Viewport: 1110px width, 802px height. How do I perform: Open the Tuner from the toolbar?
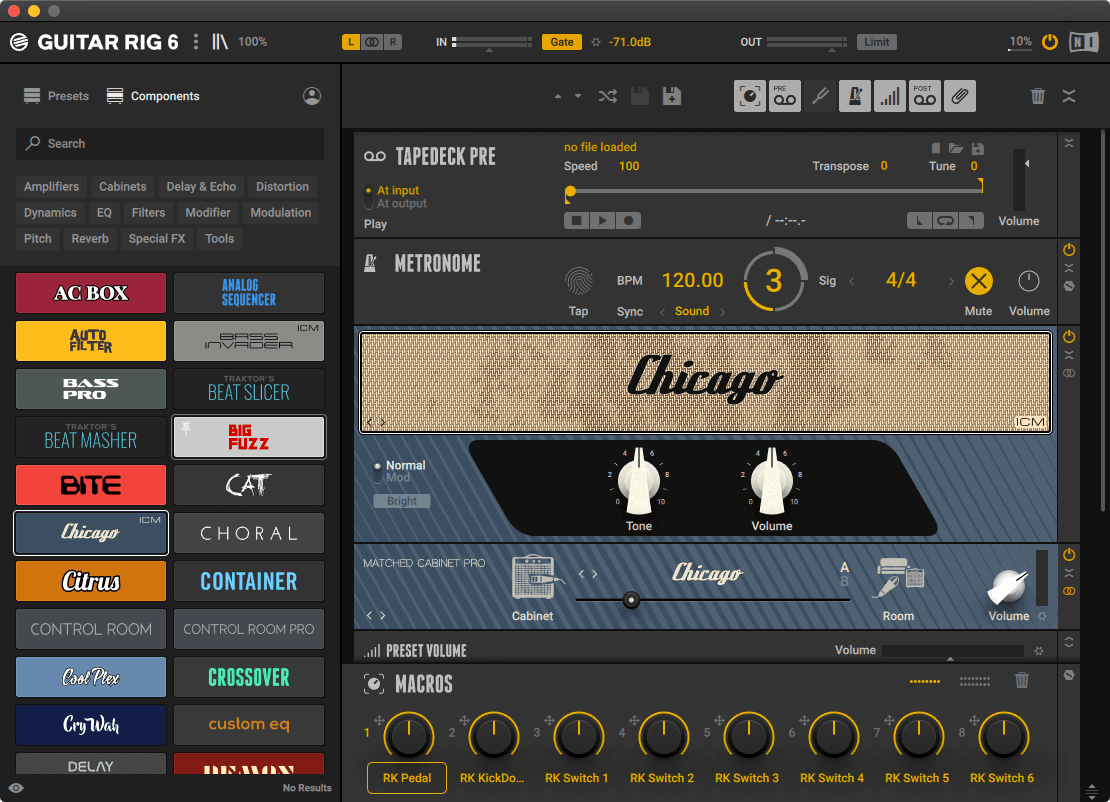click(820, 96)
